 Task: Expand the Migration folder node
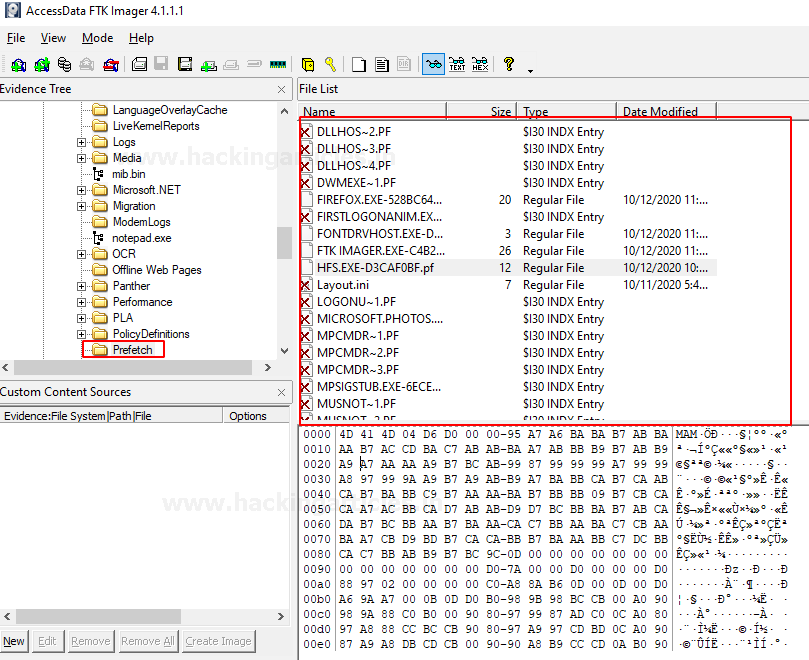(82, 206)
